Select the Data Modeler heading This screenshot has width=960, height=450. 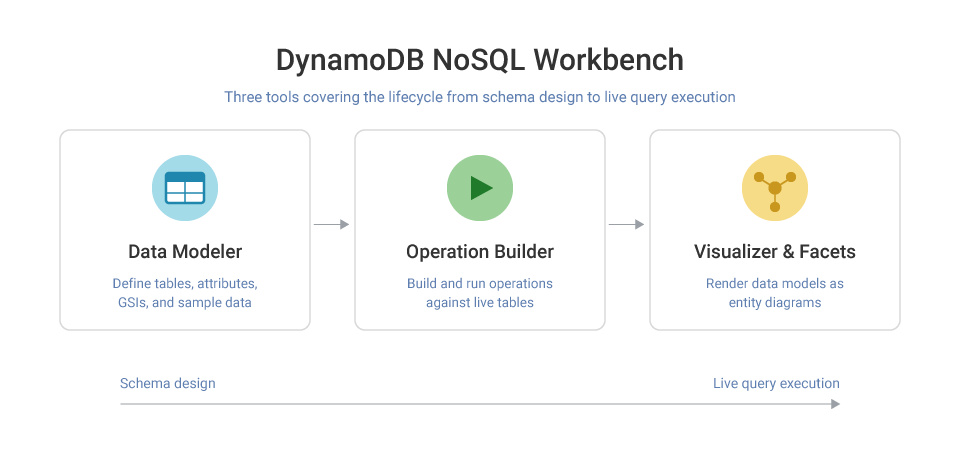click(185, 252)
